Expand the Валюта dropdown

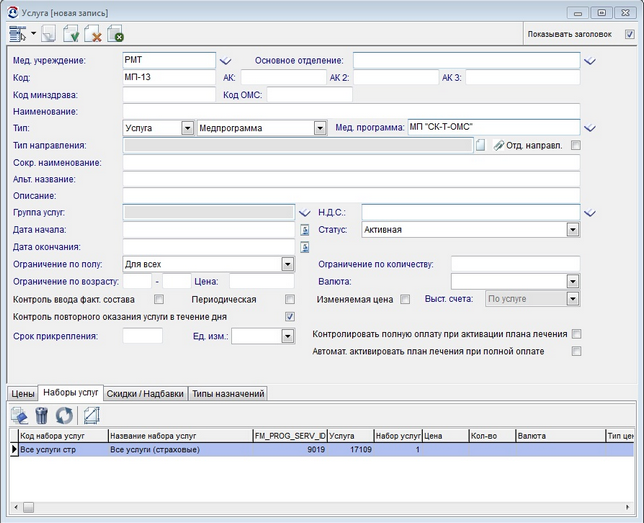tap(573, 282)
